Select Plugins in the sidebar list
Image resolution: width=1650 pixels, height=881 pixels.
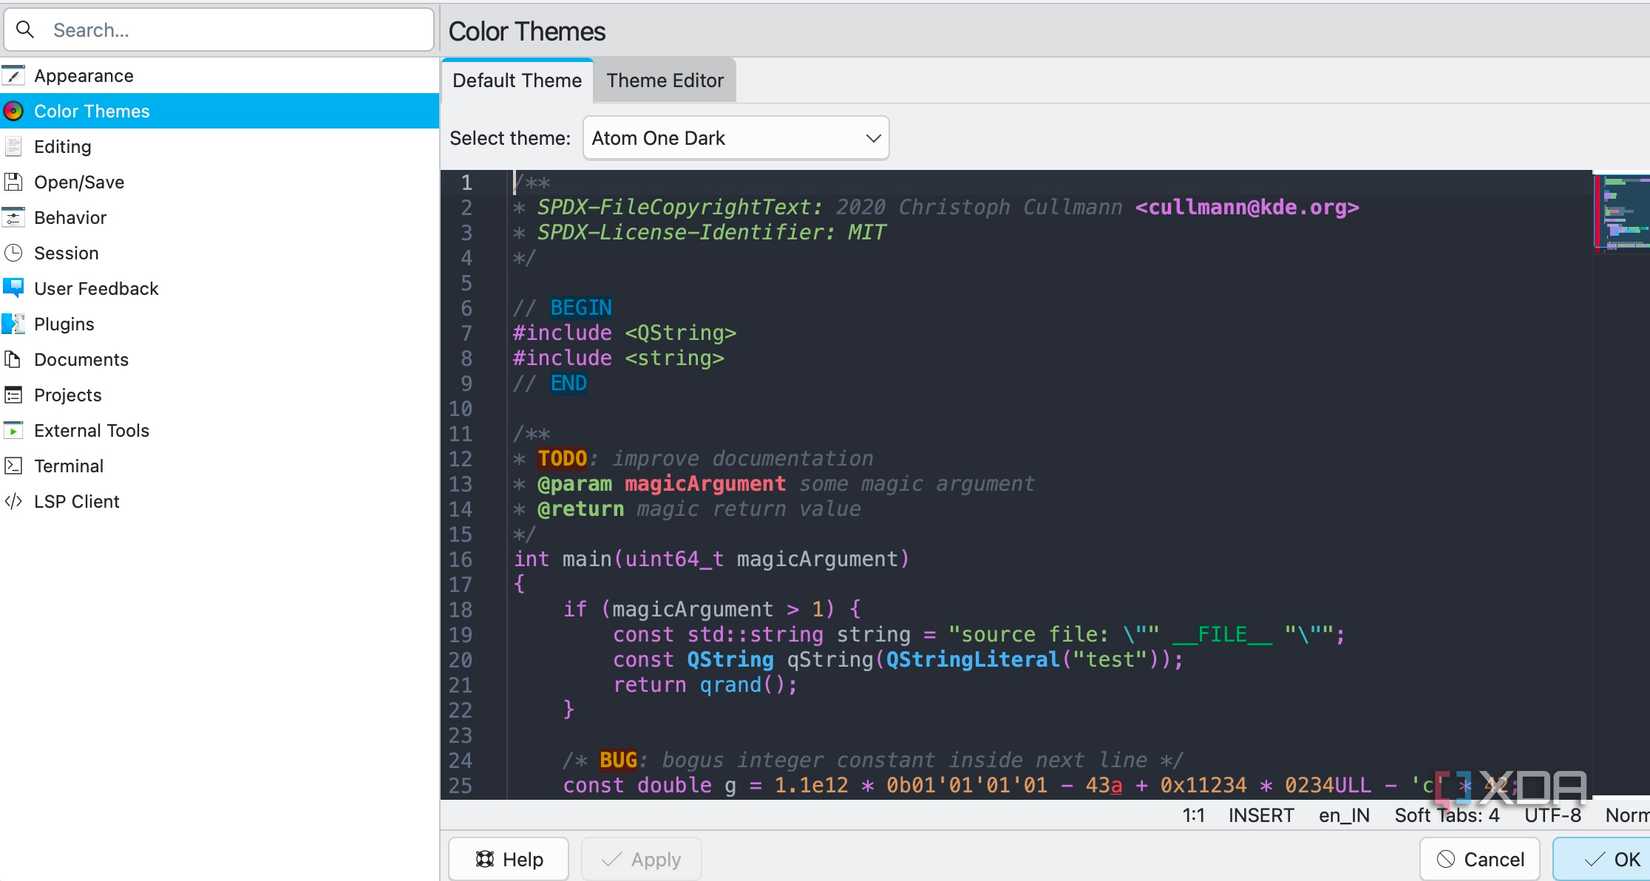(x=220, y=324)
